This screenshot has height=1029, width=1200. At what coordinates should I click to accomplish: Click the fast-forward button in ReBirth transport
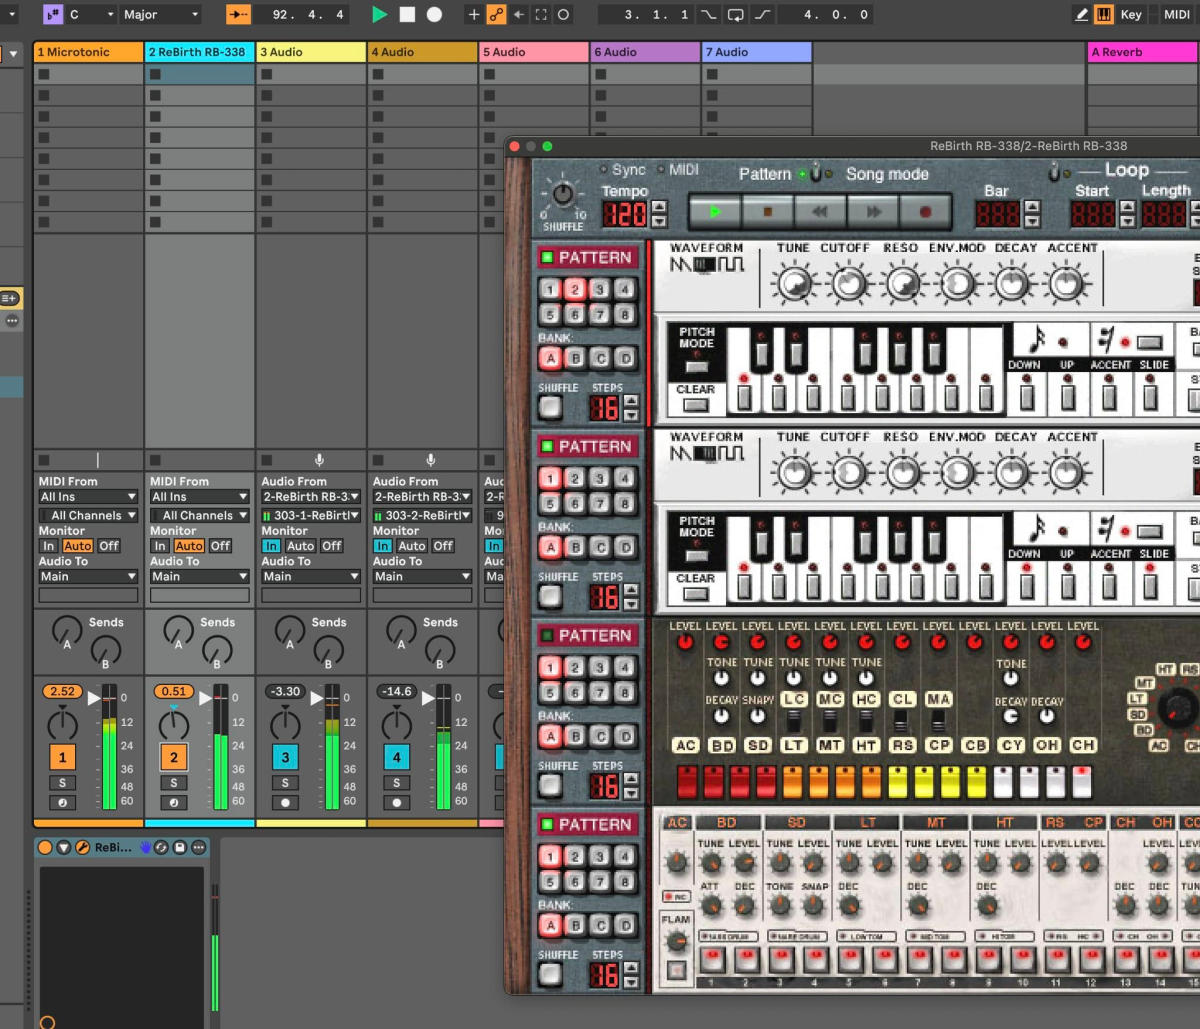(x=873, y=212)
